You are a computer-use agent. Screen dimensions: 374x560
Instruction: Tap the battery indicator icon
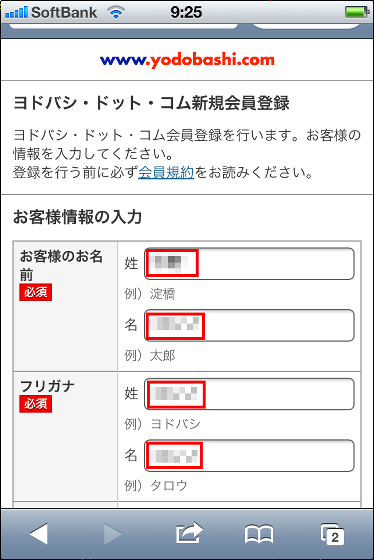pyautogui.click(x=357, y=12)
